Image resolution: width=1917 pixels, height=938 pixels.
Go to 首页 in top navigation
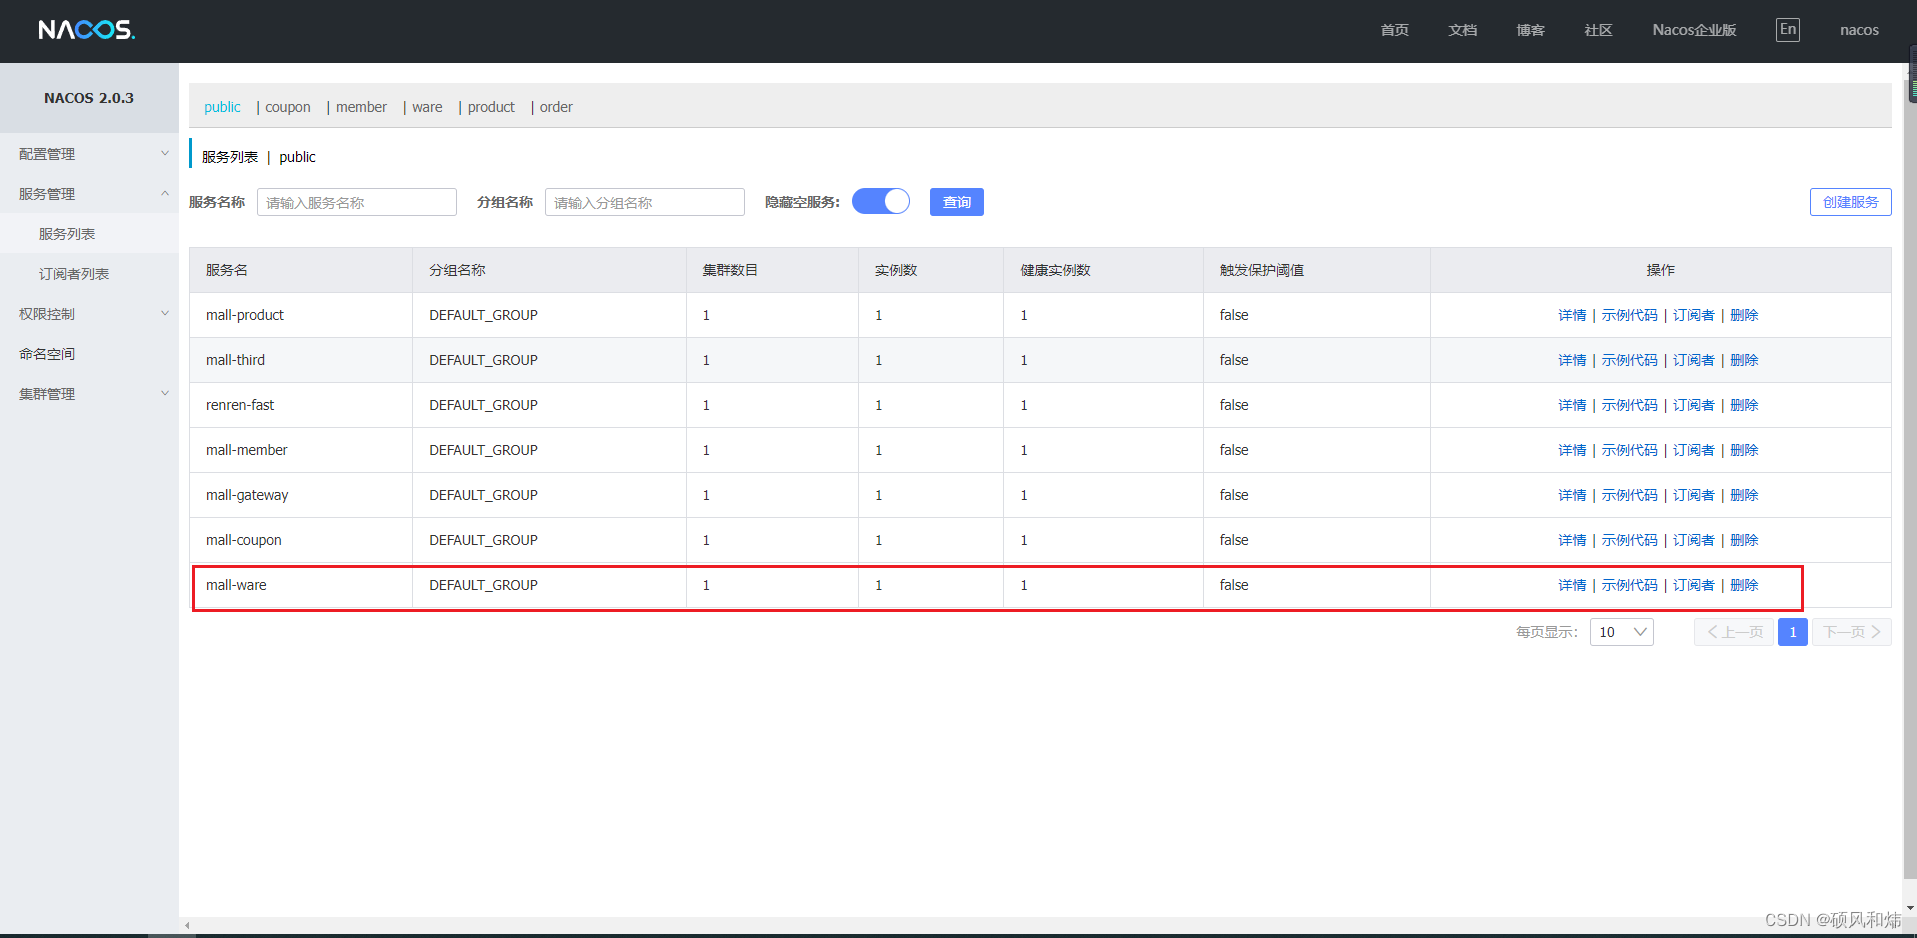(1394, 30)
